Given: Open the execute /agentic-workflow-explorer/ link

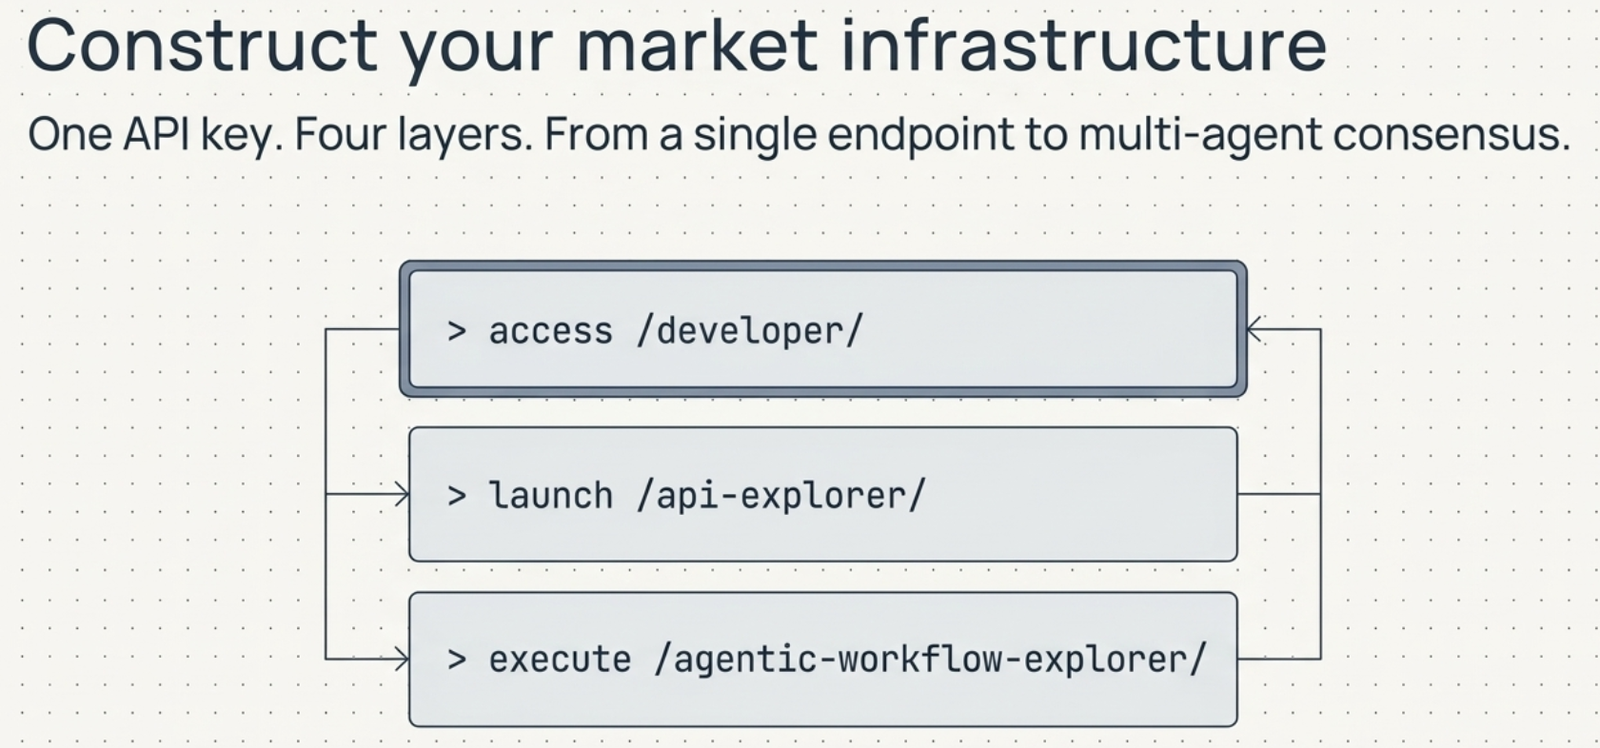Looking at the screenshot, I should click(823, 659).
